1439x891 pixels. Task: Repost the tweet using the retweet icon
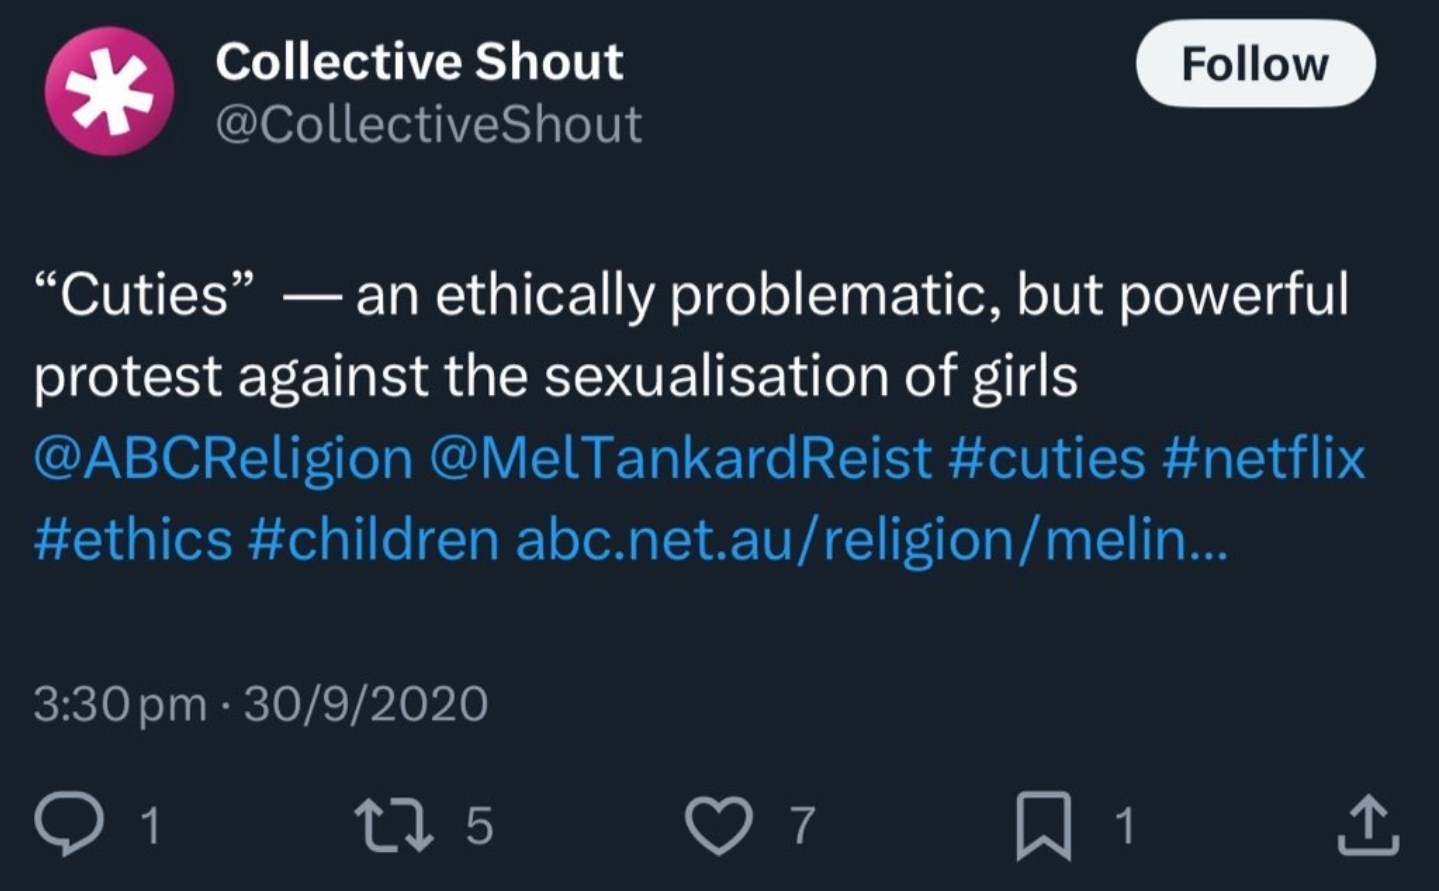pyautogui.click(x=394, y=825)
